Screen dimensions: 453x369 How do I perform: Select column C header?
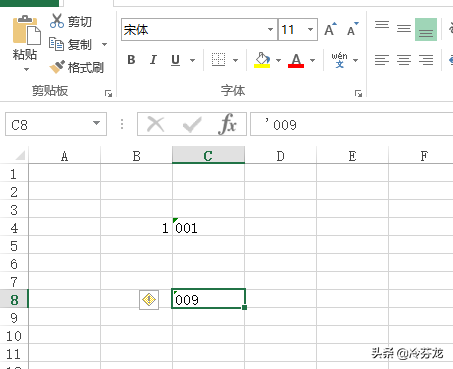(x=208, y=155)
